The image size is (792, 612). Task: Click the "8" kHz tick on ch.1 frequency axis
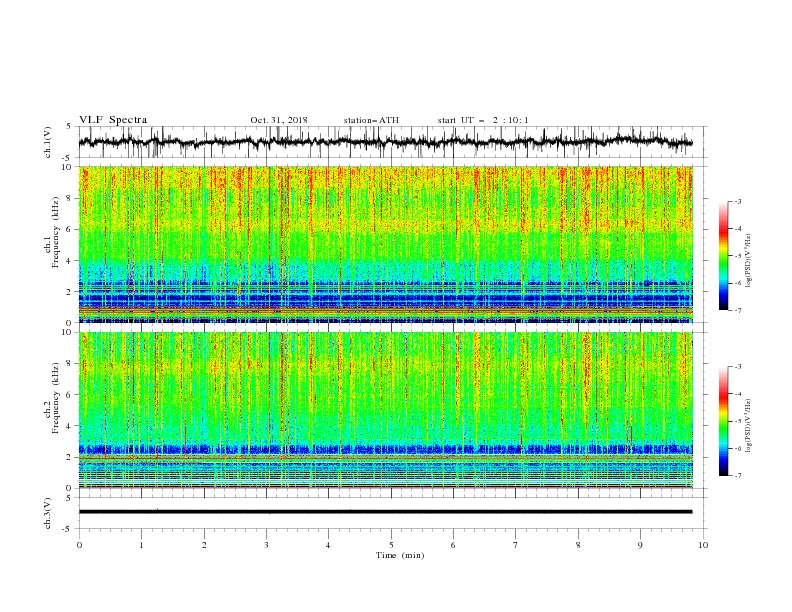click(x=70, y=198)
